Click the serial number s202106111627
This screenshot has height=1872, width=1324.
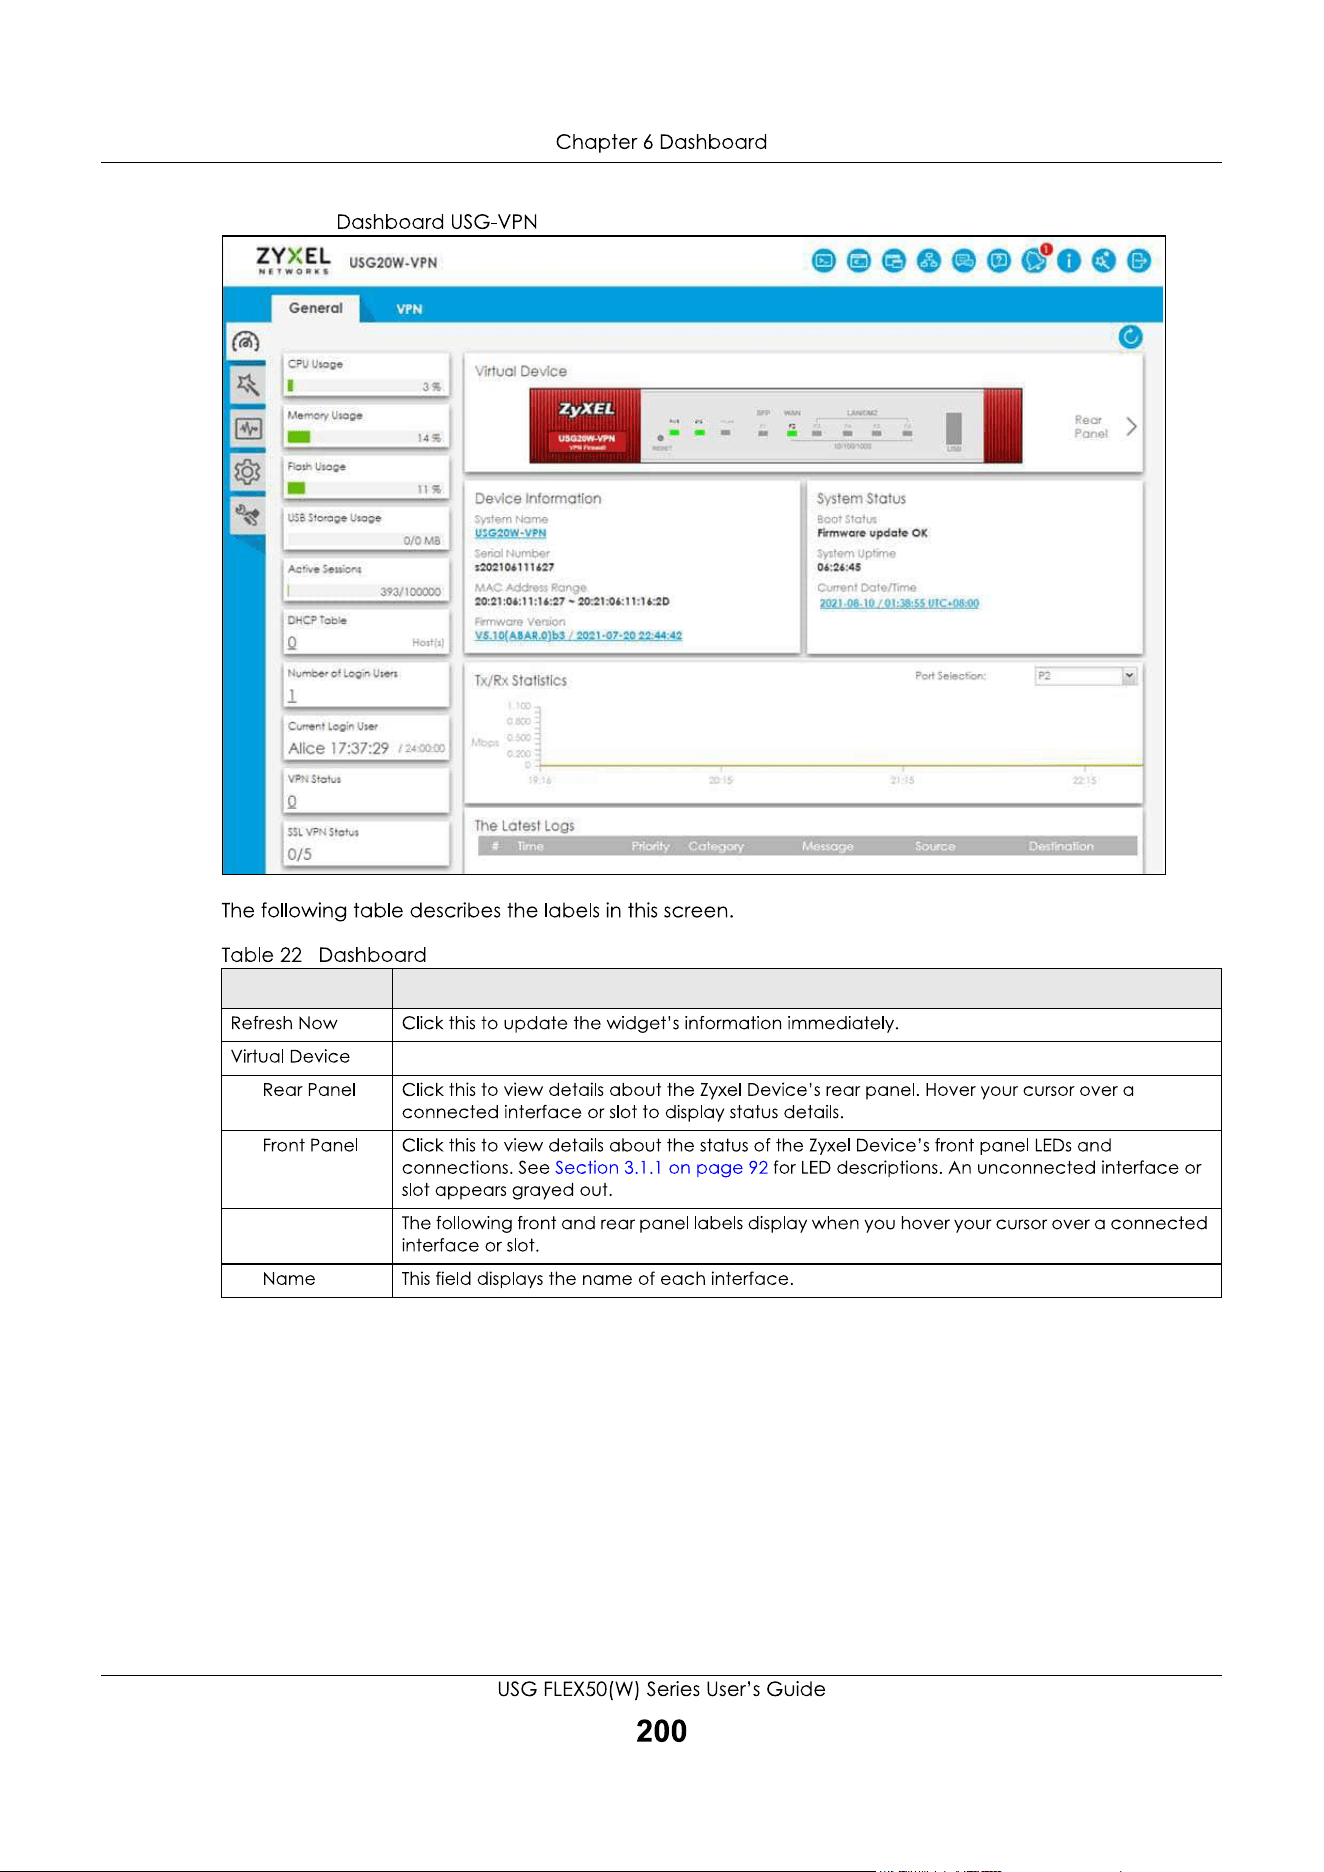pyautogui.click(x=514, y=568)
